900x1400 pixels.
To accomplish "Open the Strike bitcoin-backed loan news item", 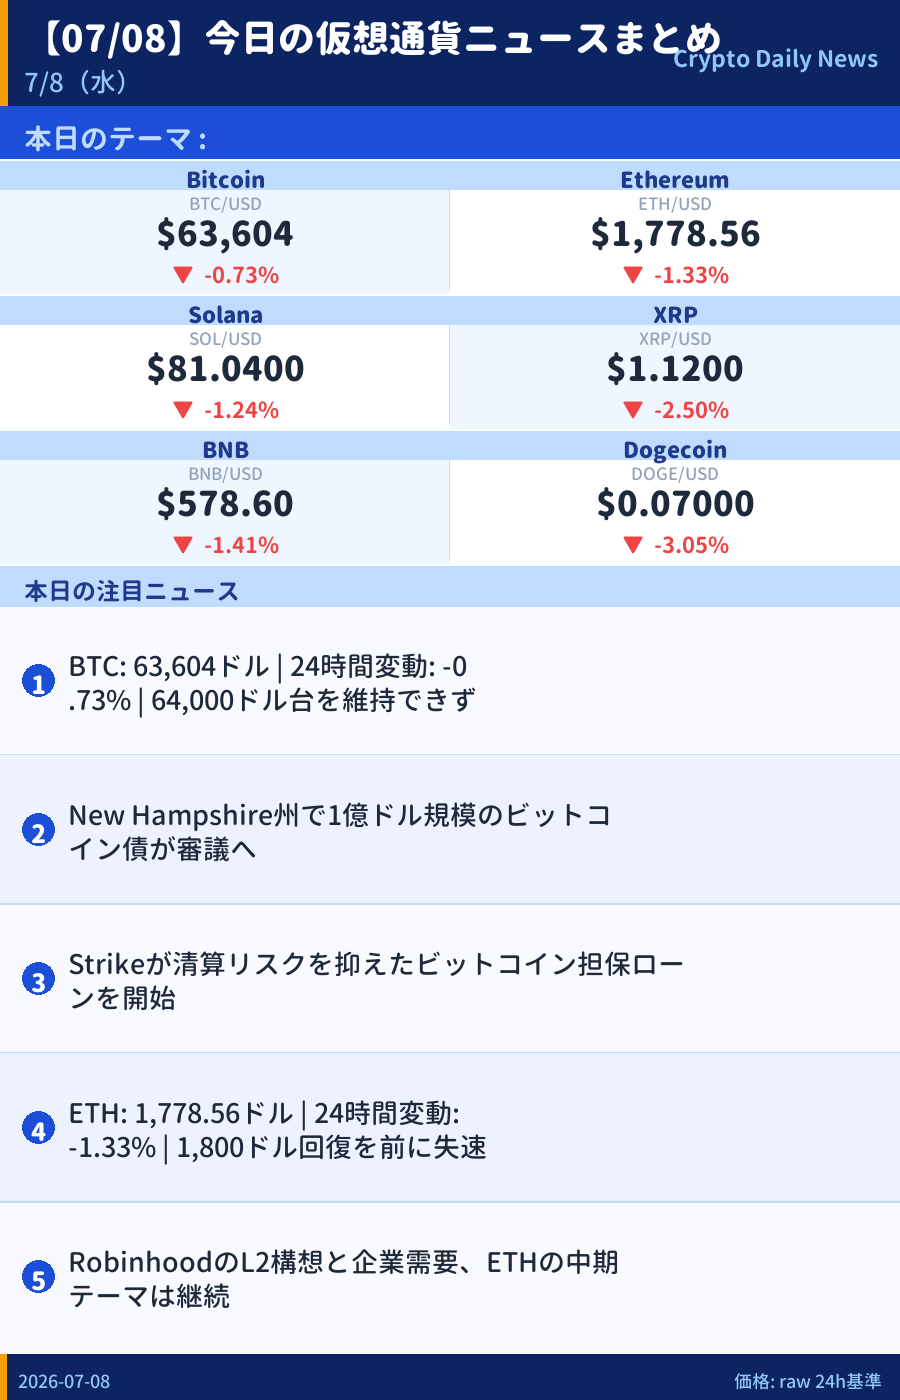I will click(x=450, y=979).
